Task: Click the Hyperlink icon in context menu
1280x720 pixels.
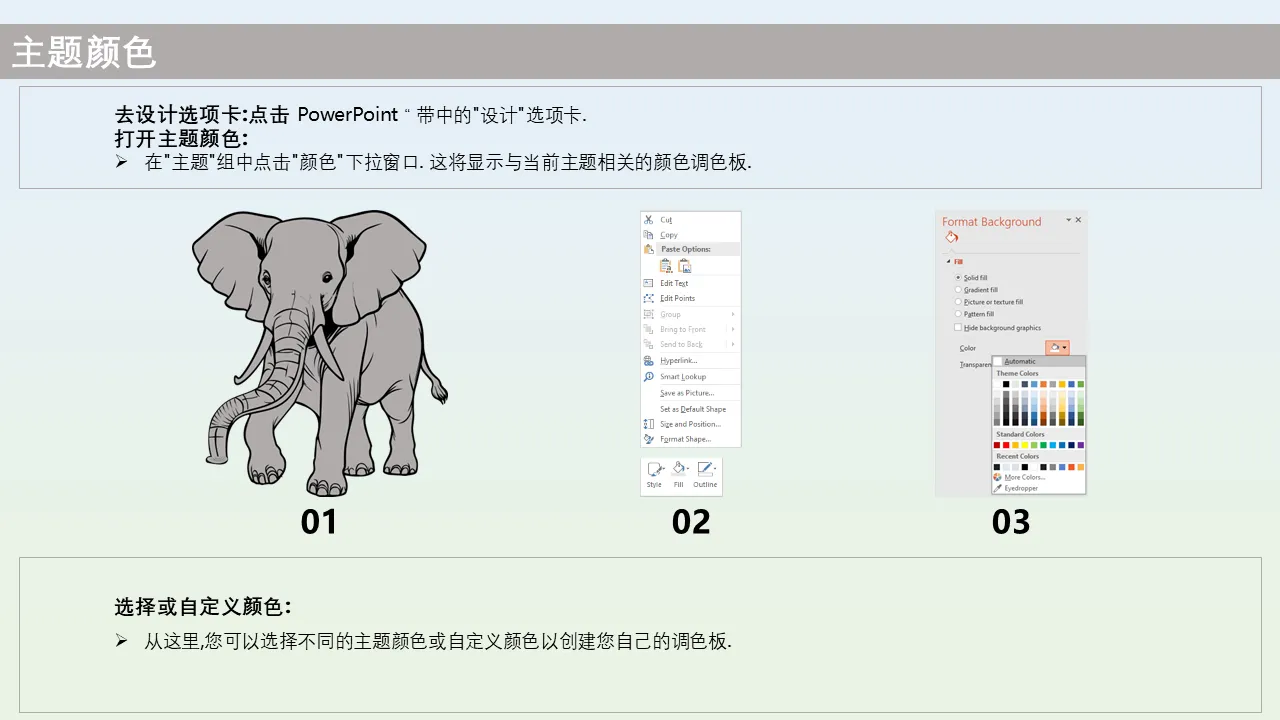Action: [x=649, y=360]
